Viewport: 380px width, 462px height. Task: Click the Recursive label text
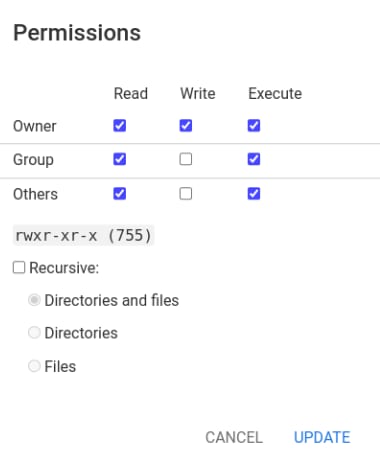click(64, 268)
